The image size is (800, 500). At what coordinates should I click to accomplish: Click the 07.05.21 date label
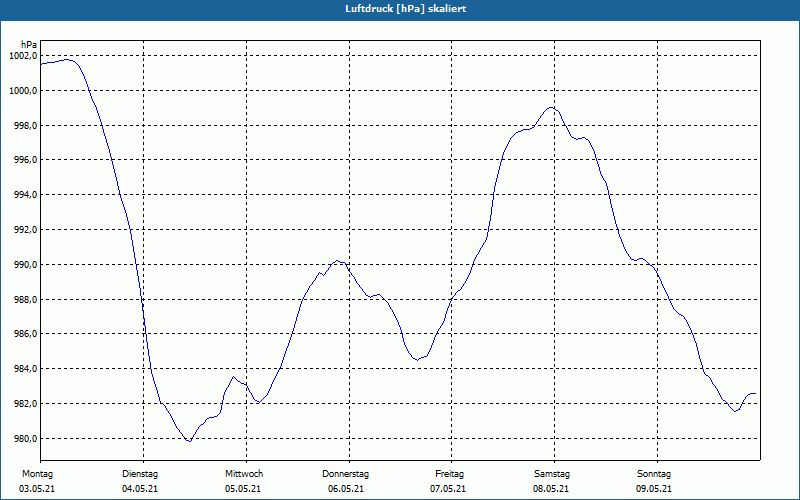[448, 489]
